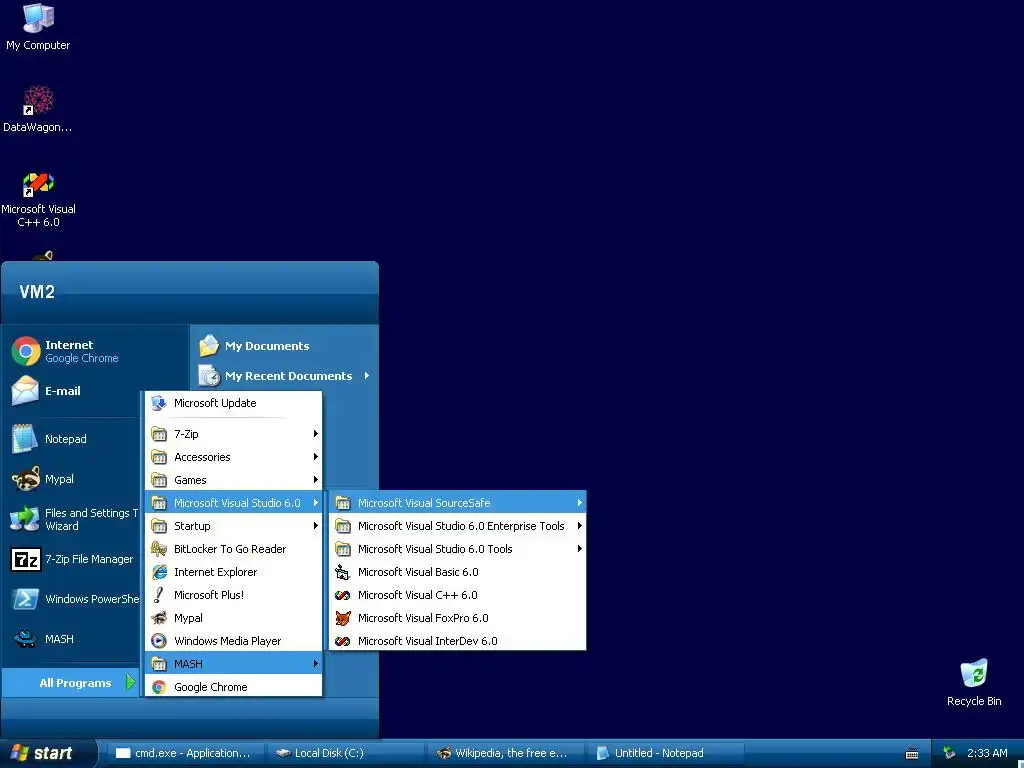Switch to Wikipedia browser taskbar button
This screenshot has width=1024, height=768.
[x=505, y=753]
